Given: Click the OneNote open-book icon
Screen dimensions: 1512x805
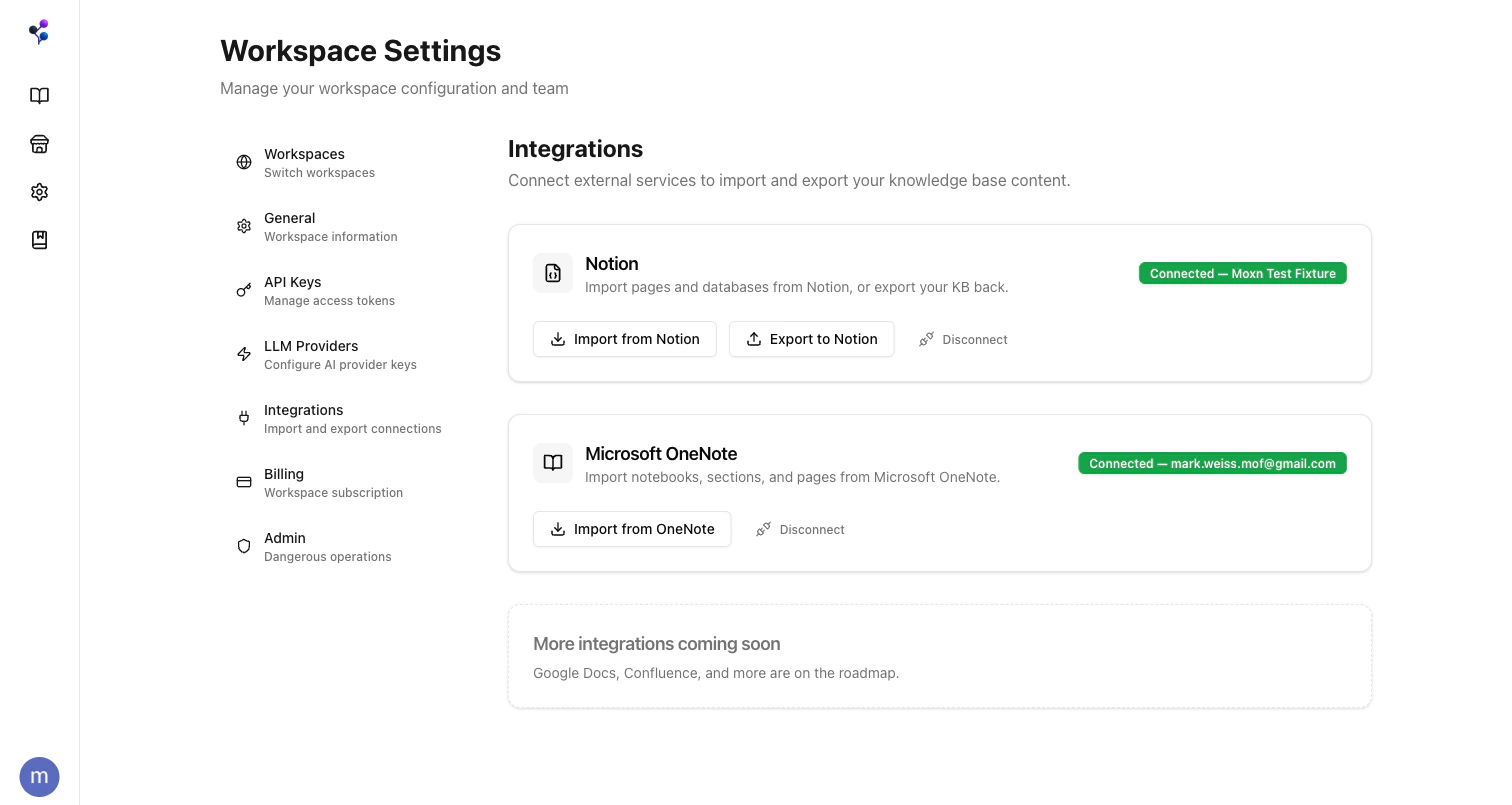Looking at the screenshot, I should [553, 463].
